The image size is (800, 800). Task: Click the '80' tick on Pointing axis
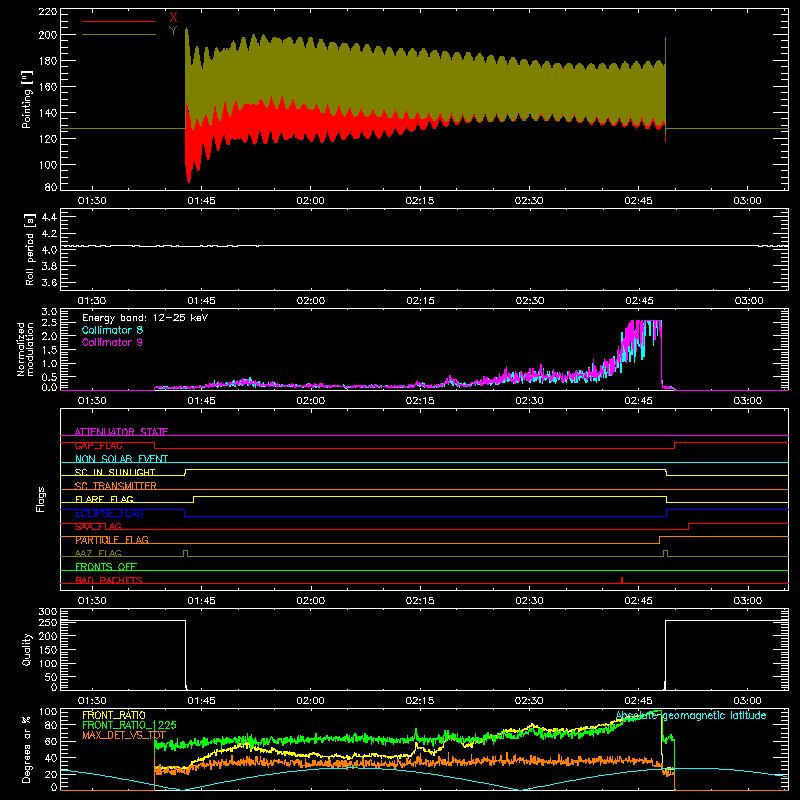point(51,187)
